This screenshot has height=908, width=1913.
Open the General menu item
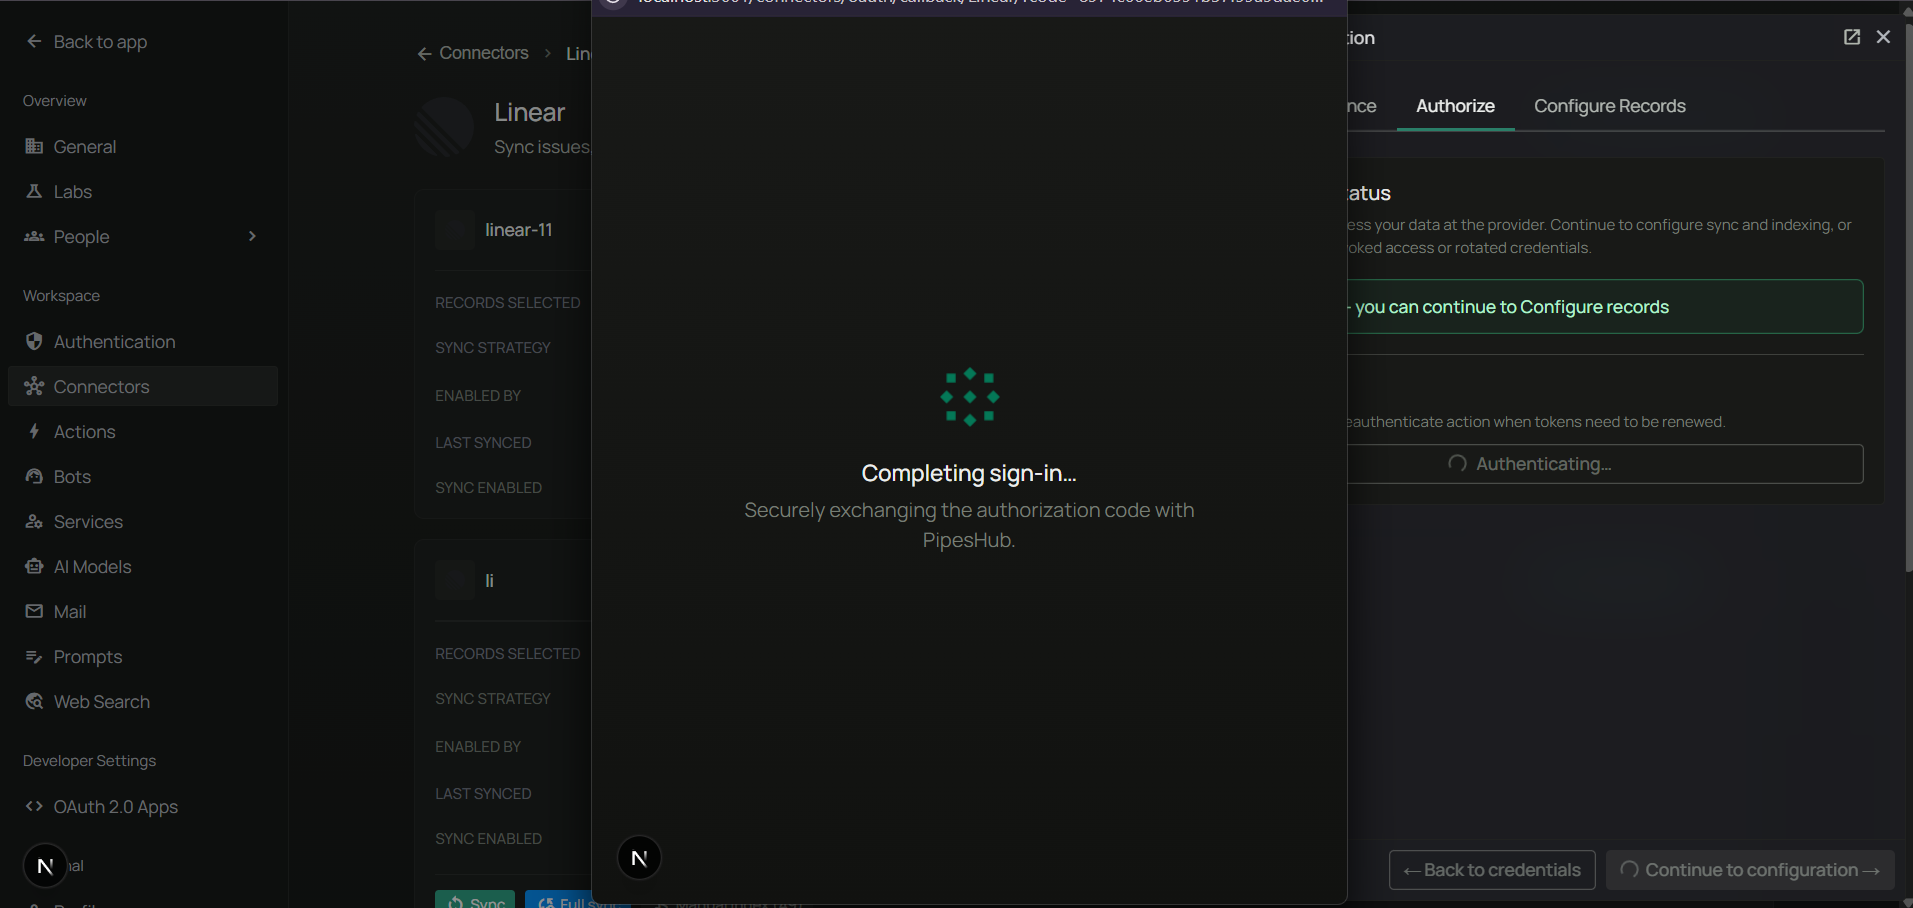(x=143, y=146)
